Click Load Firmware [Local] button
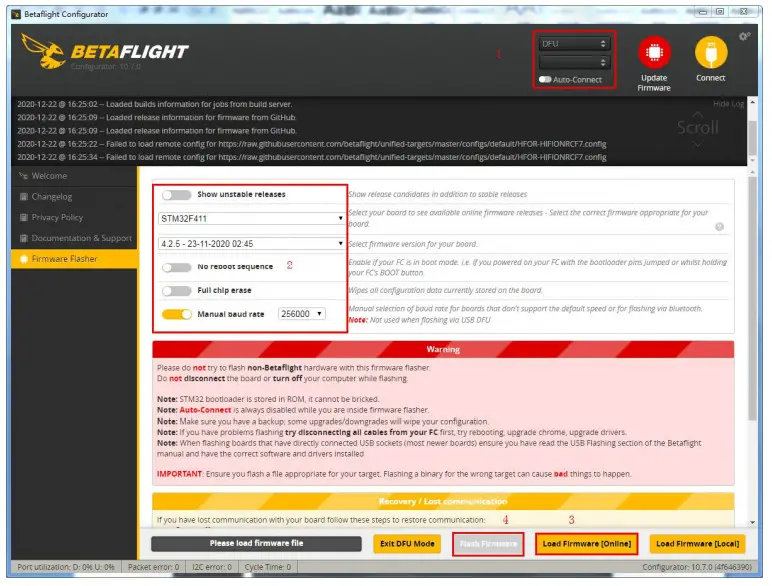The image size is (772, 586). 697,544
